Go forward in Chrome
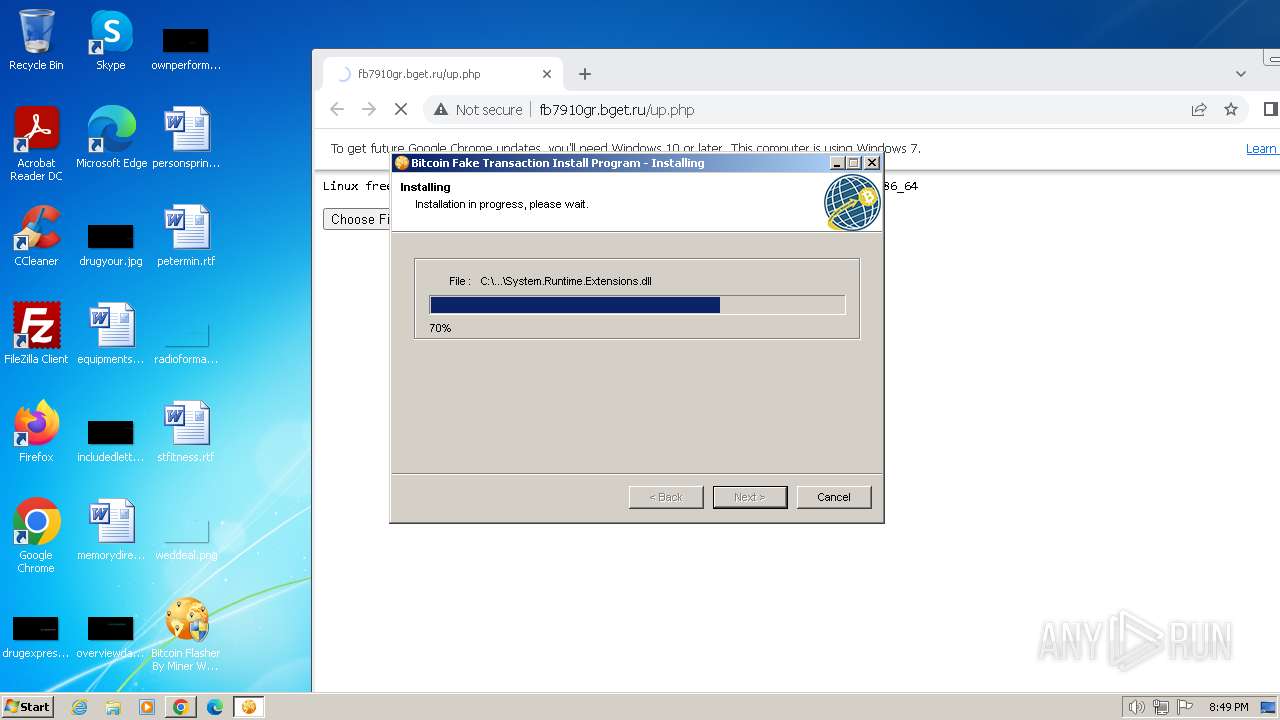The height and width of the screenshot is (720, 1280). pos(369,110)
